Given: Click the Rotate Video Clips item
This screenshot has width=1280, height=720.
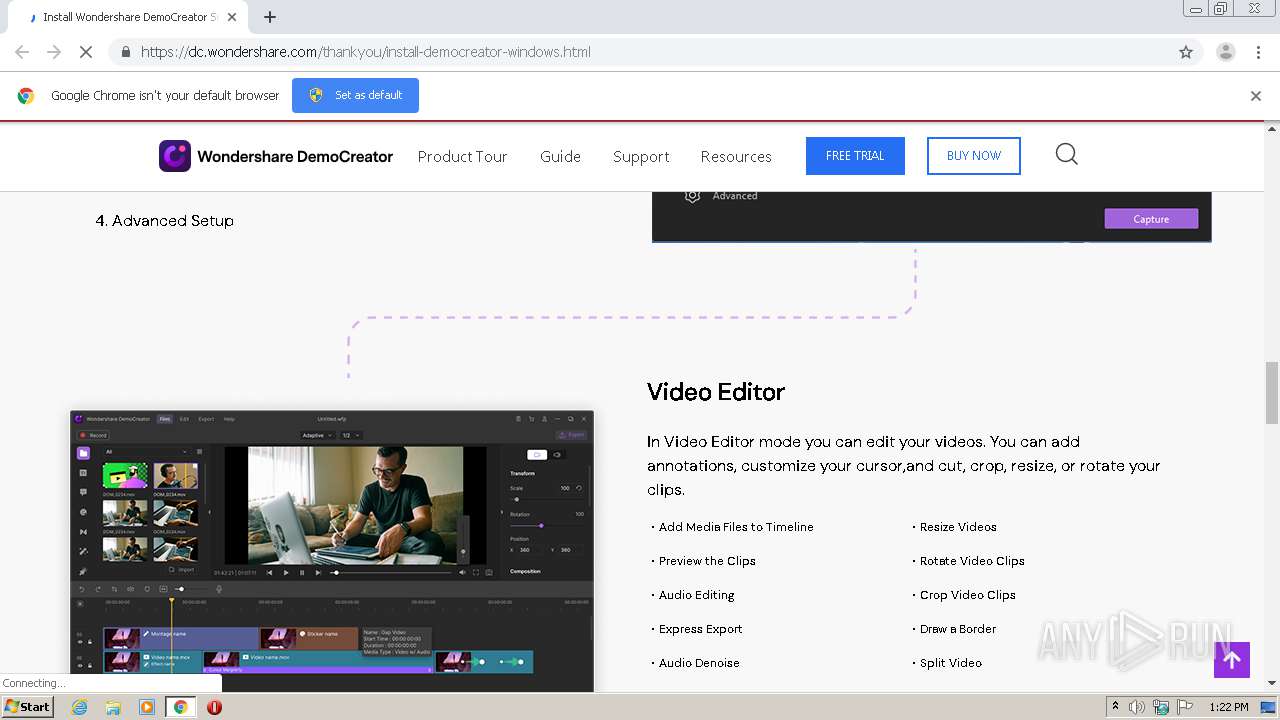Looking at the screenshot, I should point(972,561).
